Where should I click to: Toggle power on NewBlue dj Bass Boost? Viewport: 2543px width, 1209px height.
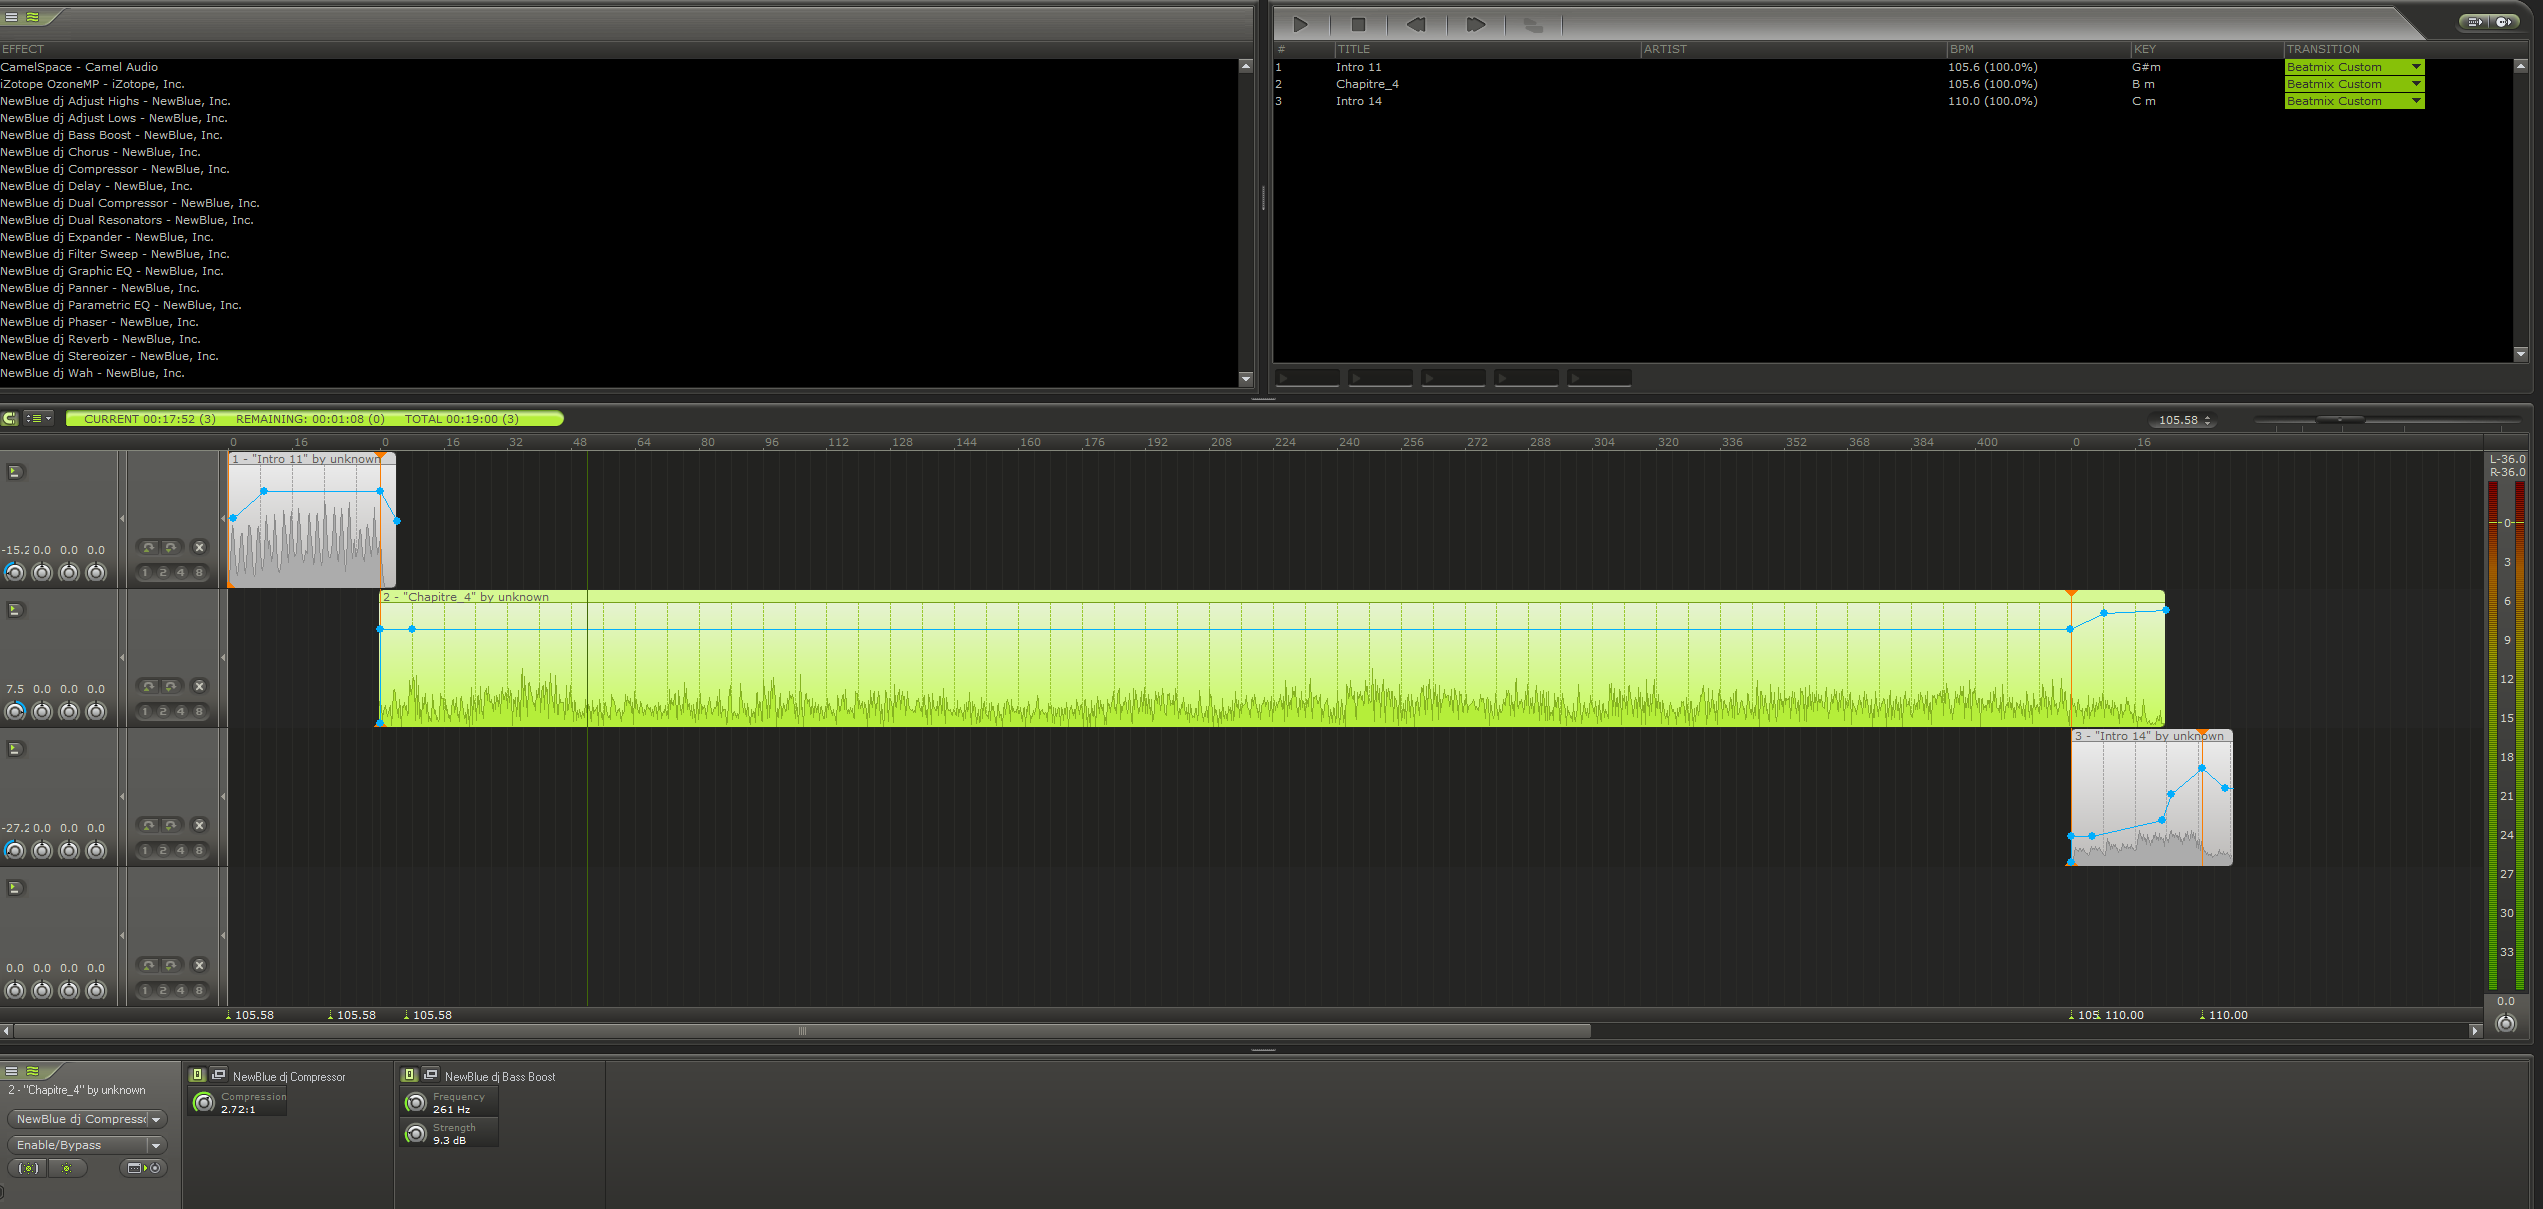point(409,1075)
